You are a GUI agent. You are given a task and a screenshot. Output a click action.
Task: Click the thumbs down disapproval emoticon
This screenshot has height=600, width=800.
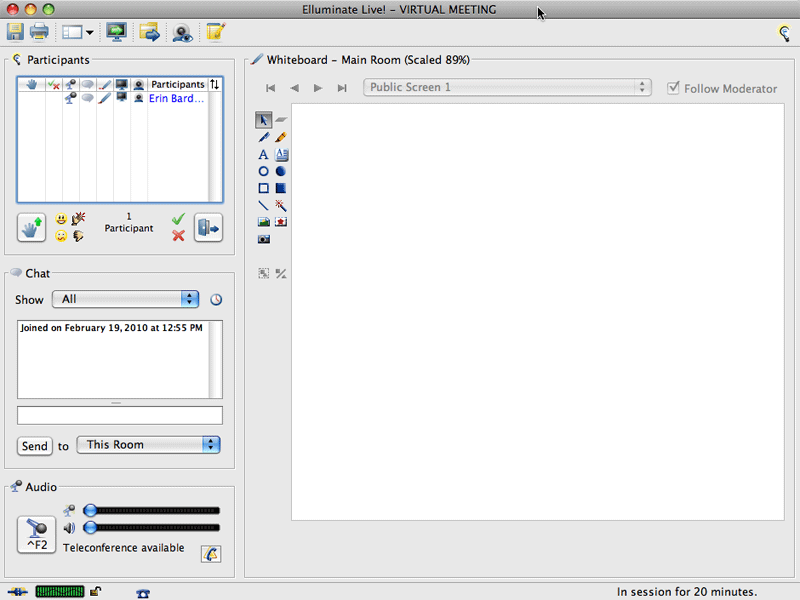click(78, 236)
